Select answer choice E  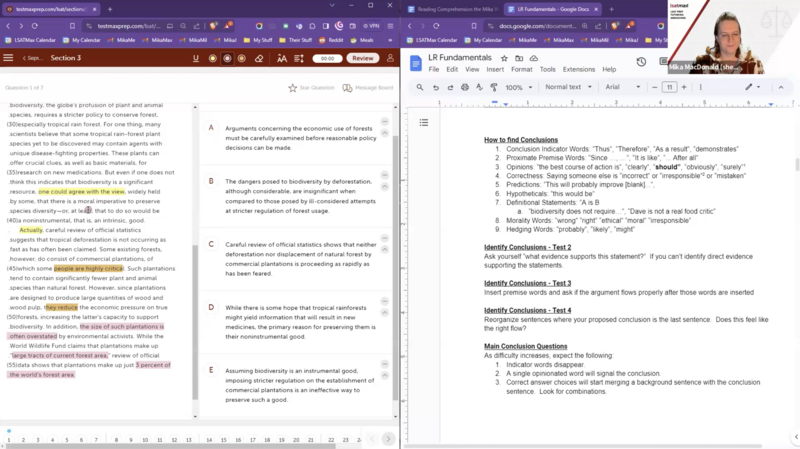[x=211, y=369]
